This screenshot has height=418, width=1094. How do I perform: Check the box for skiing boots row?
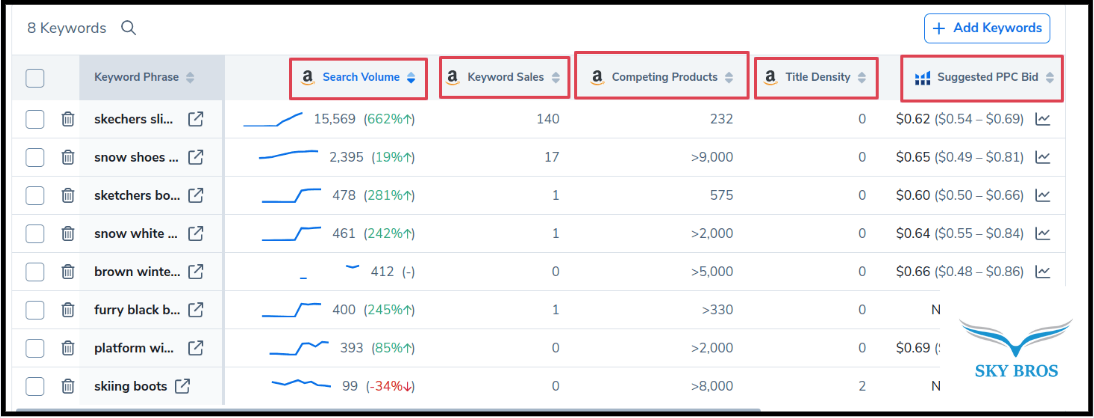point(35,385)
